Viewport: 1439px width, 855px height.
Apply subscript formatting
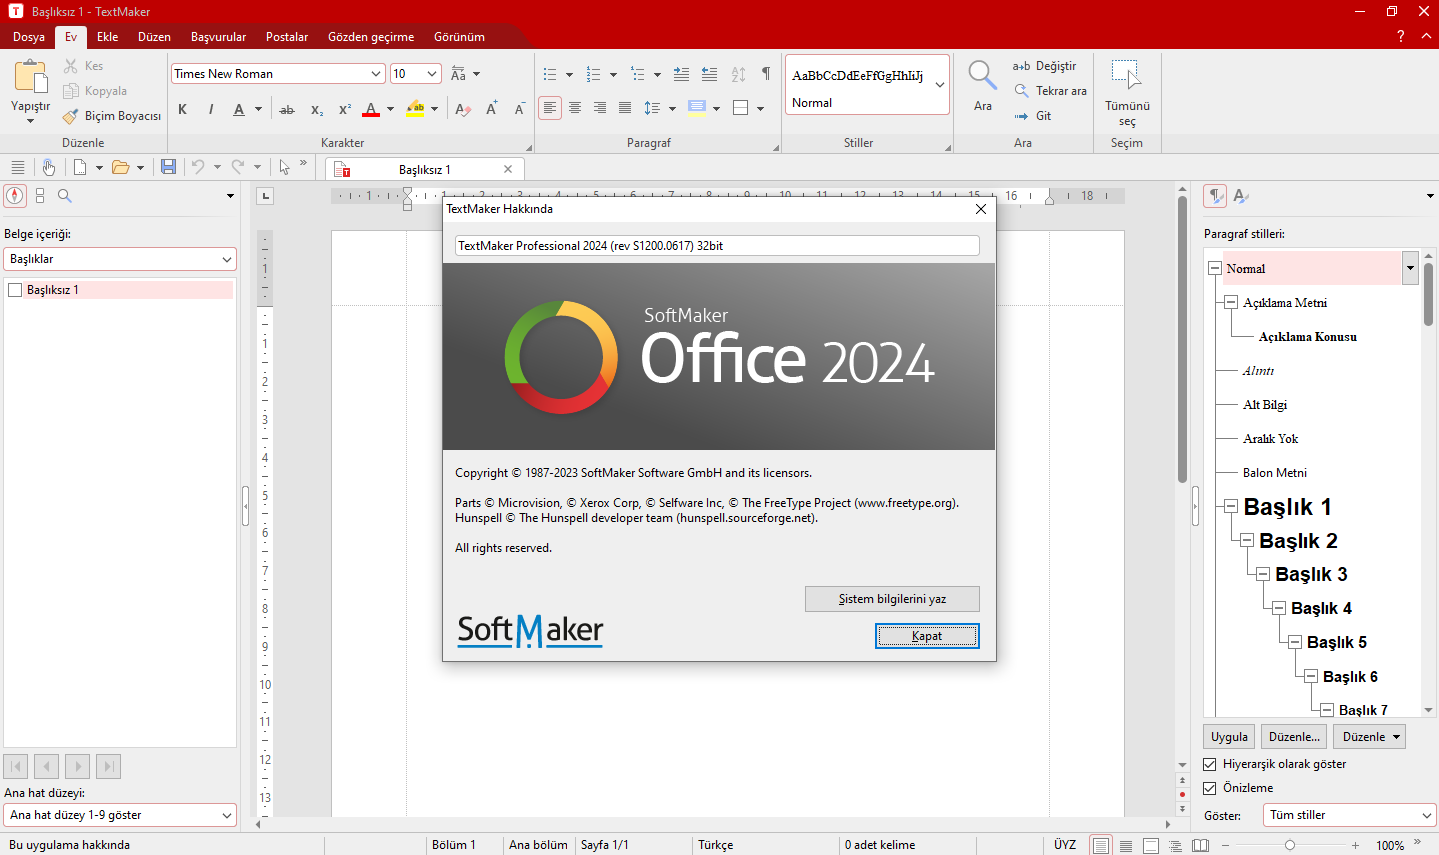pos(316,109)
